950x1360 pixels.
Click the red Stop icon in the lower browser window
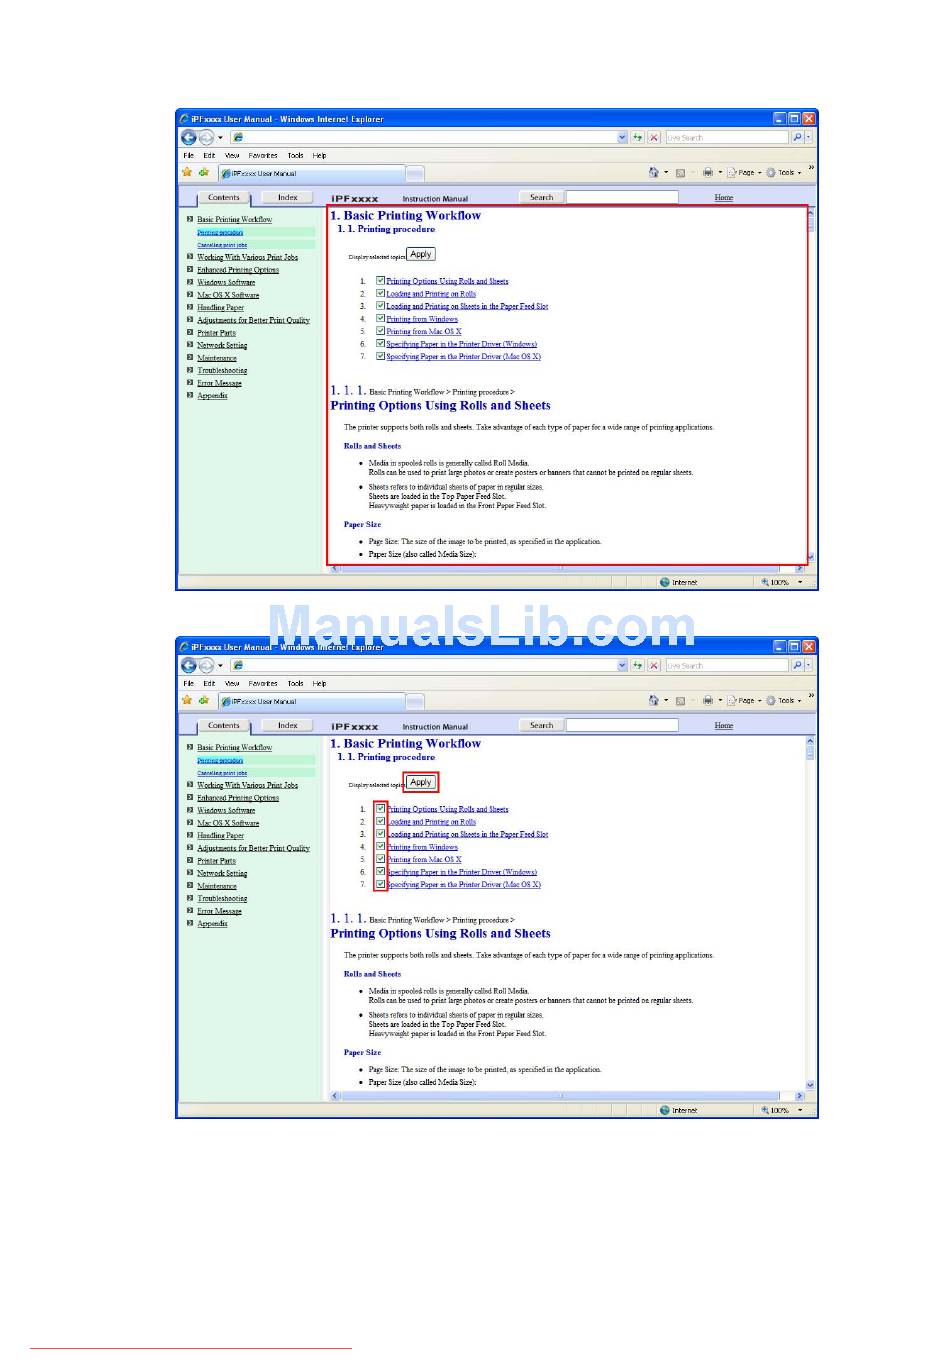[x=654, y=666]
